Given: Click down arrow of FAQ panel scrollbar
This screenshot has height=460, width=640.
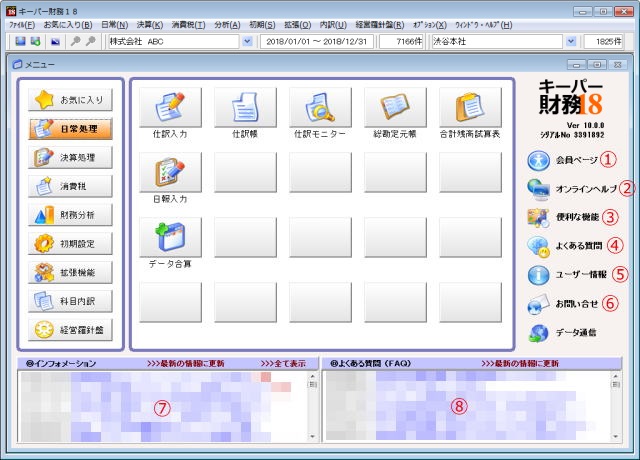Looking at the screenshot, I should 616,436.
